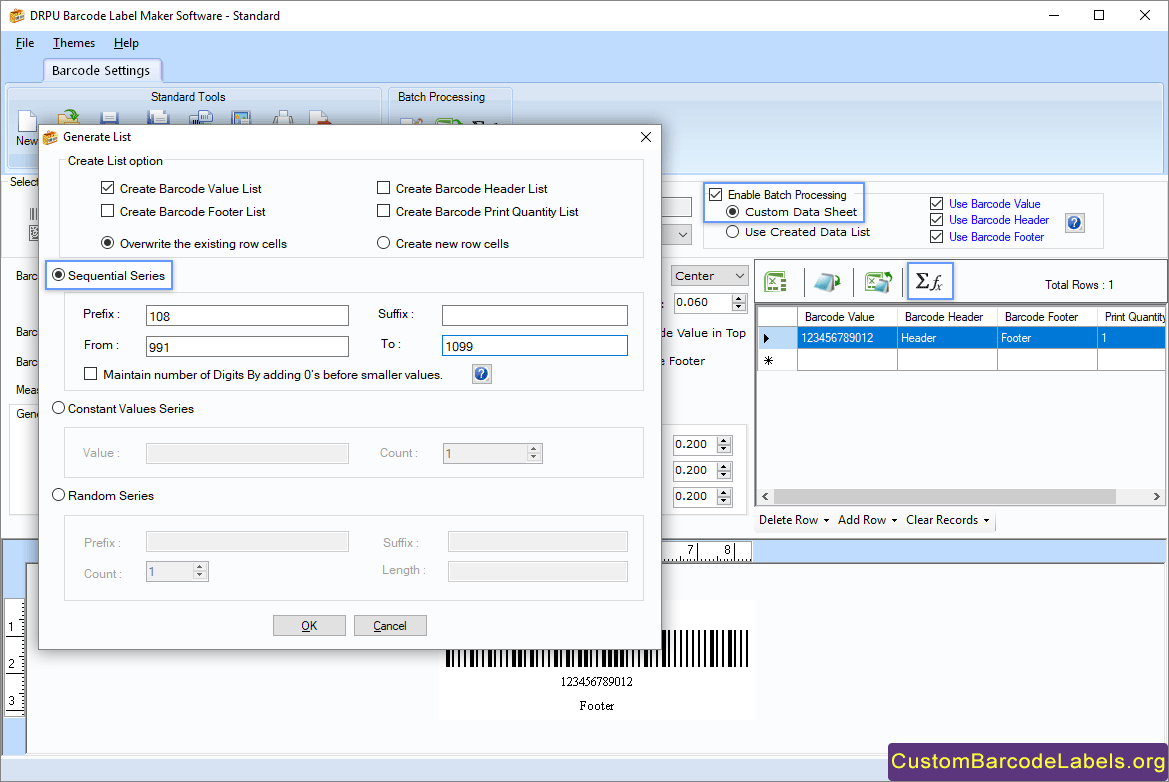
Task: Open the Center alignment dropdown
Action: point(709,276)
